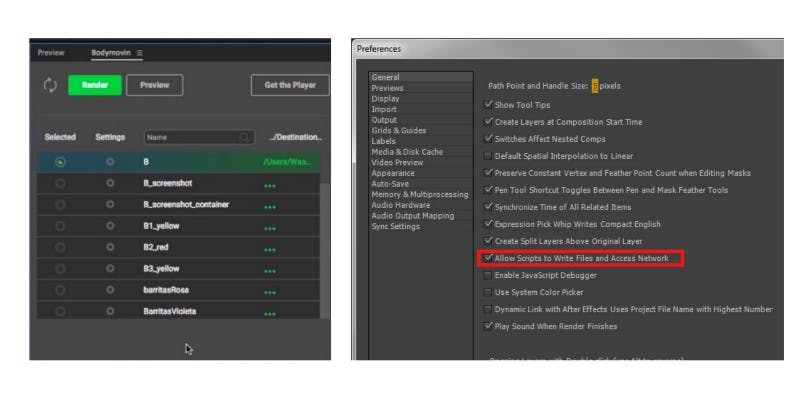Click the Preview button beside Render

pos(155,85)
